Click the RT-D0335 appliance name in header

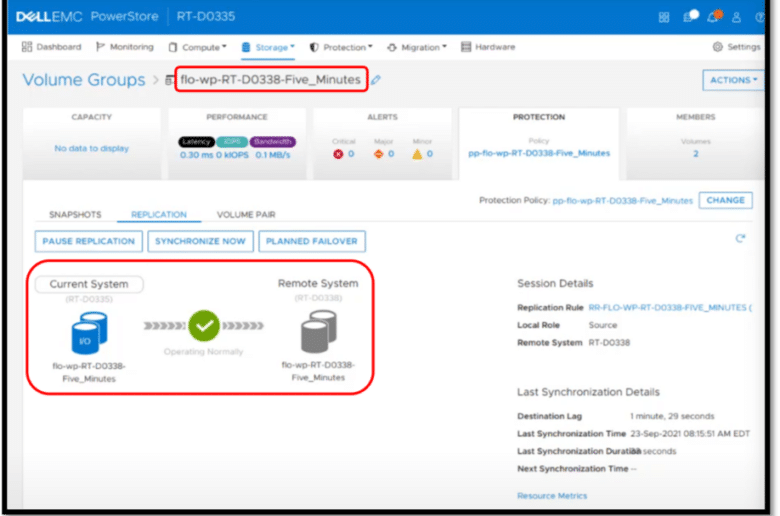pos(206,16)
